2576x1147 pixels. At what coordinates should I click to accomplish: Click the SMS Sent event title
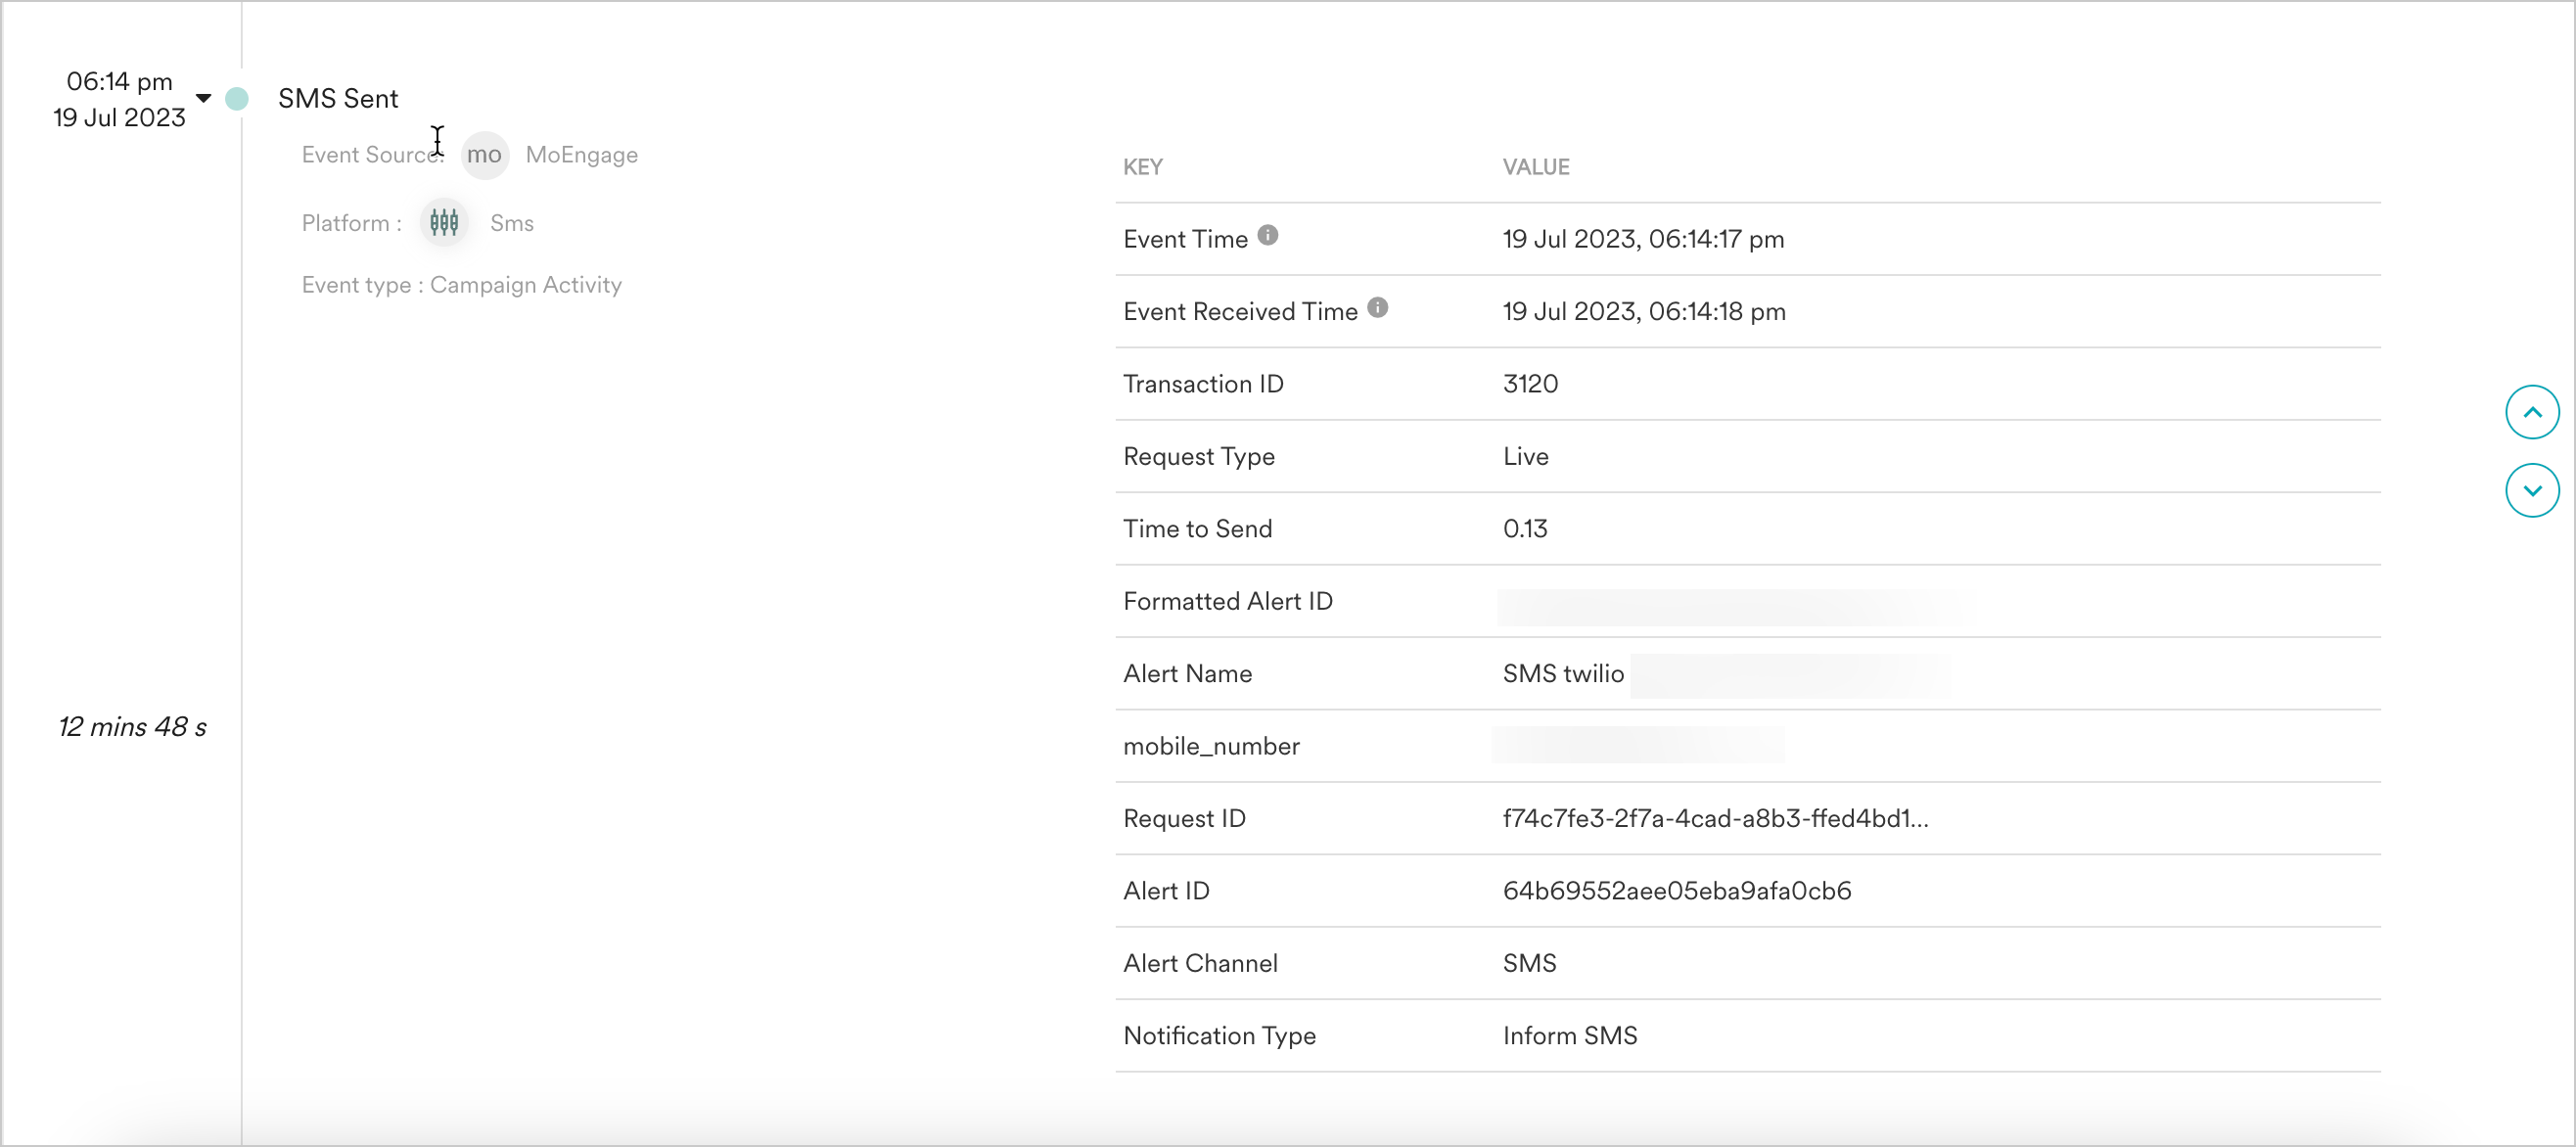coord(338,98)
